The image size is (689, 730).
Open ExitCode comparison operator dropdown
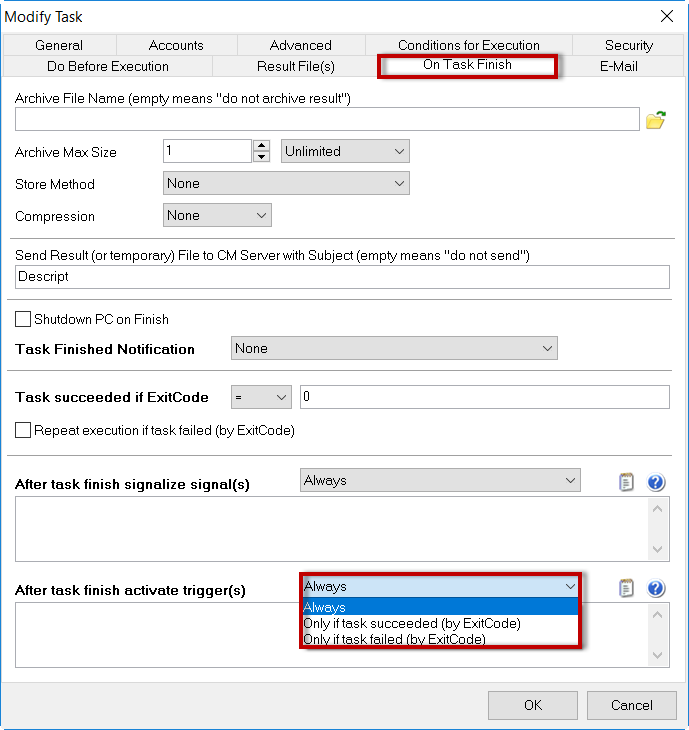pos(261,397)
